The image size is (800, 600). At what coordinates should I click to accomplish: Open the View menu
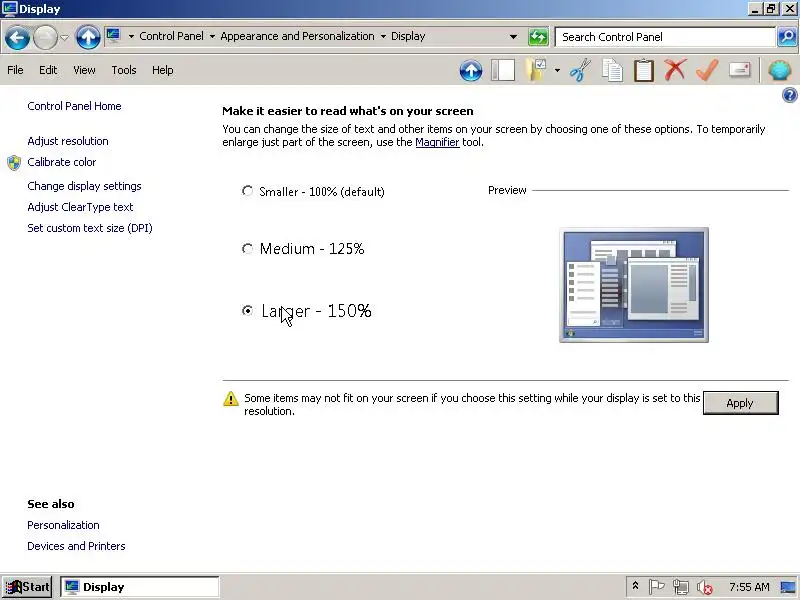pos(84,70)
